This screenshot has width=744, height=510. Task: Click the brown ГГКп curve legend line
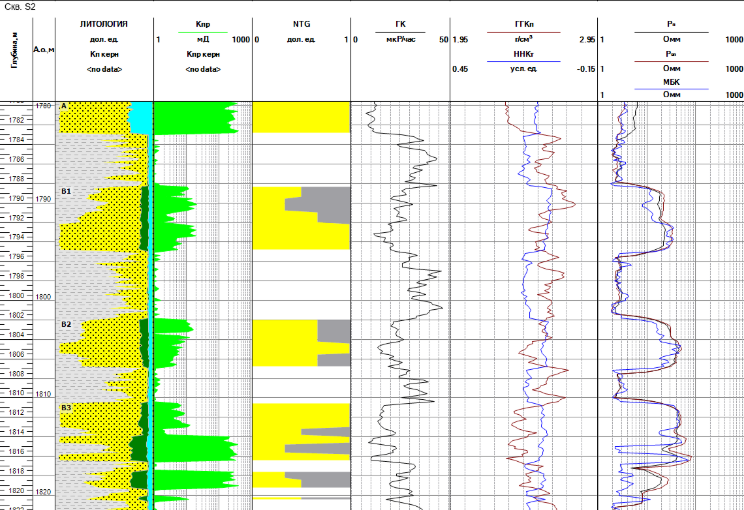click(x=524, y=32)
